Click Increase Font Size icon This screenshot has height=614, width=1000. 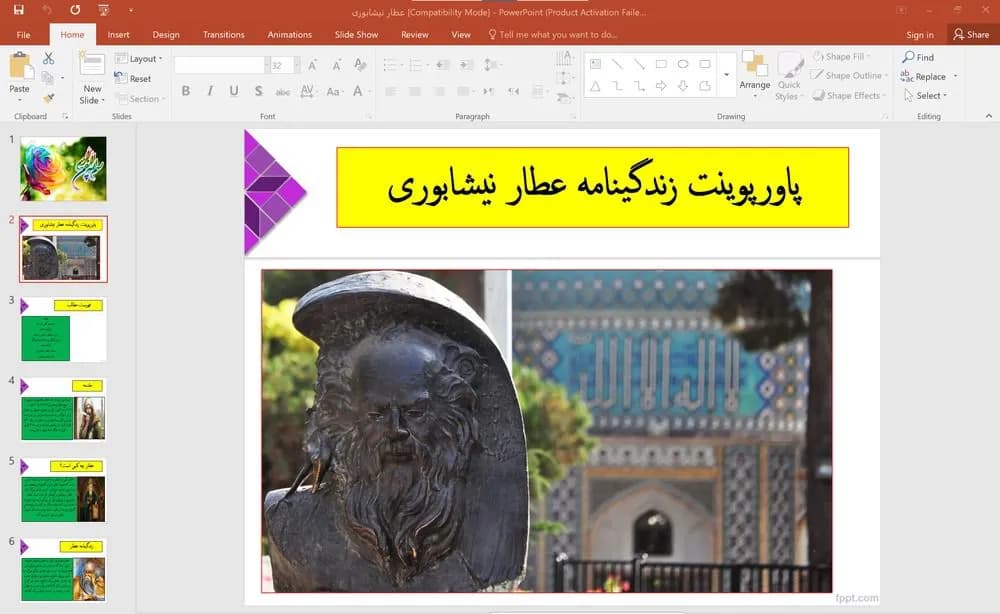pyautogui.click(x=312, y=65)
